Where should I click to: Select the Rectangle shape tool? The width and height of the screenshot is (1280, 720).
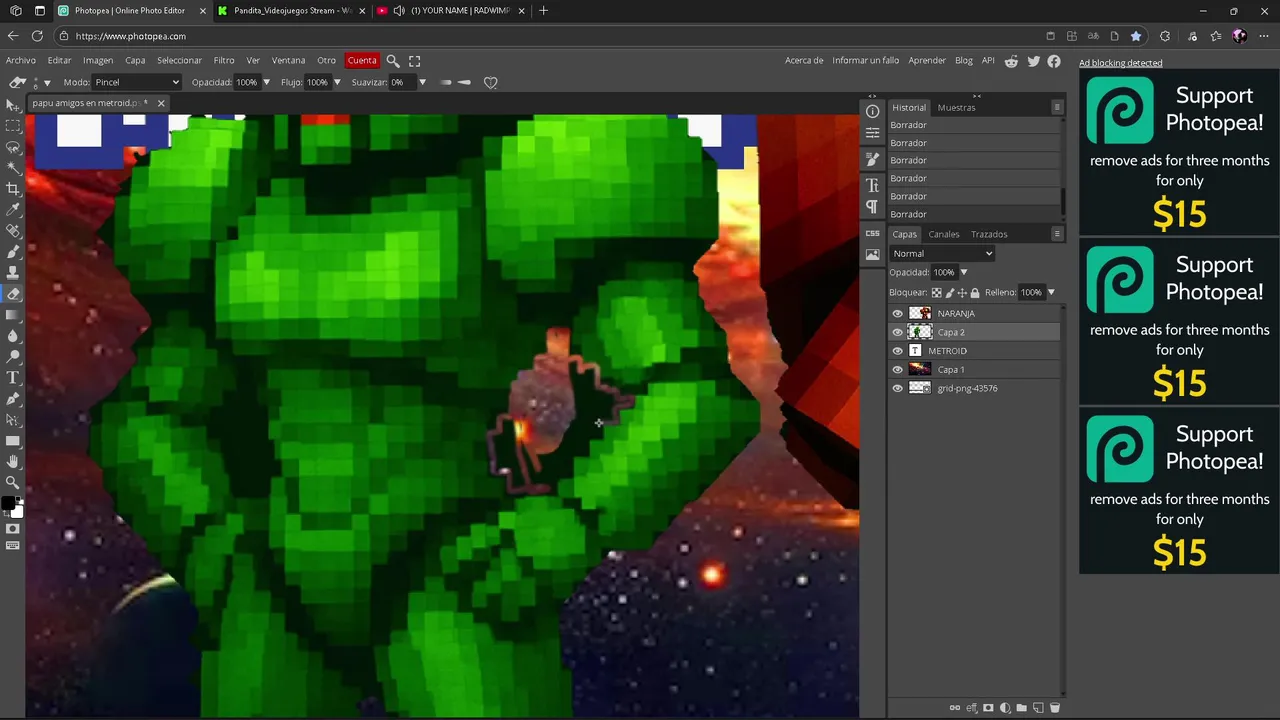point(13,441)
